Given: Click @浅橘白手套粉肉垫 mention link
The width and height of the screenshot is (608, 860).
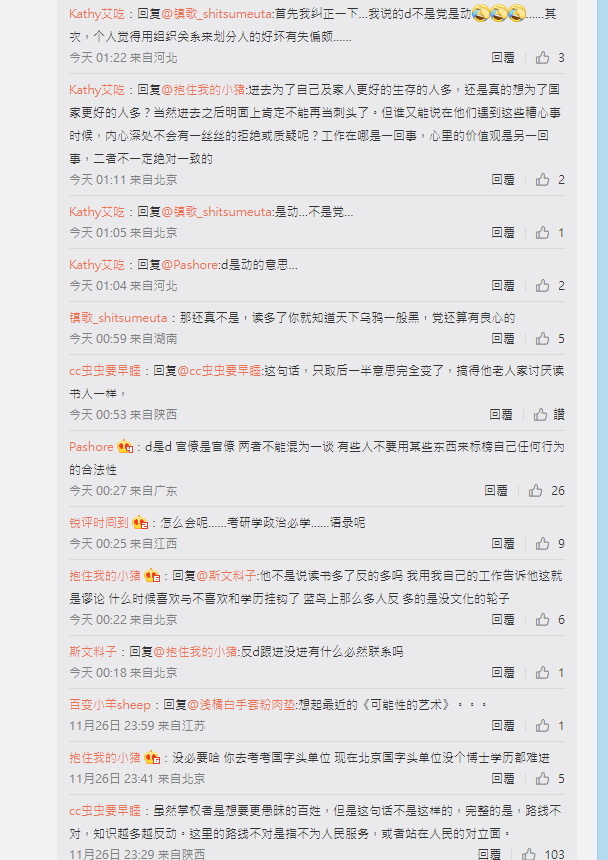Looking at the screenshot, I should coord(241,704).
